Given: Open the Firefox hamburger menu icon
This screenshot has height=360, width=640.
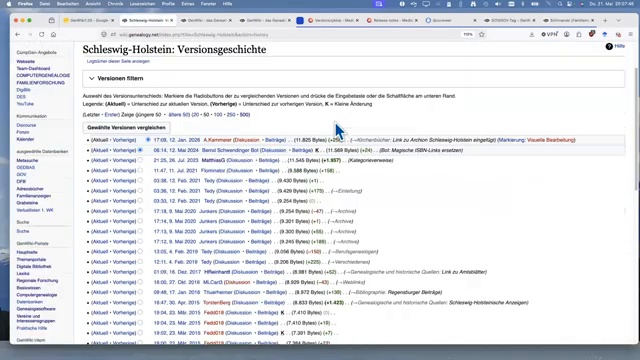Looking at the screenshot, I should point(631,35).
